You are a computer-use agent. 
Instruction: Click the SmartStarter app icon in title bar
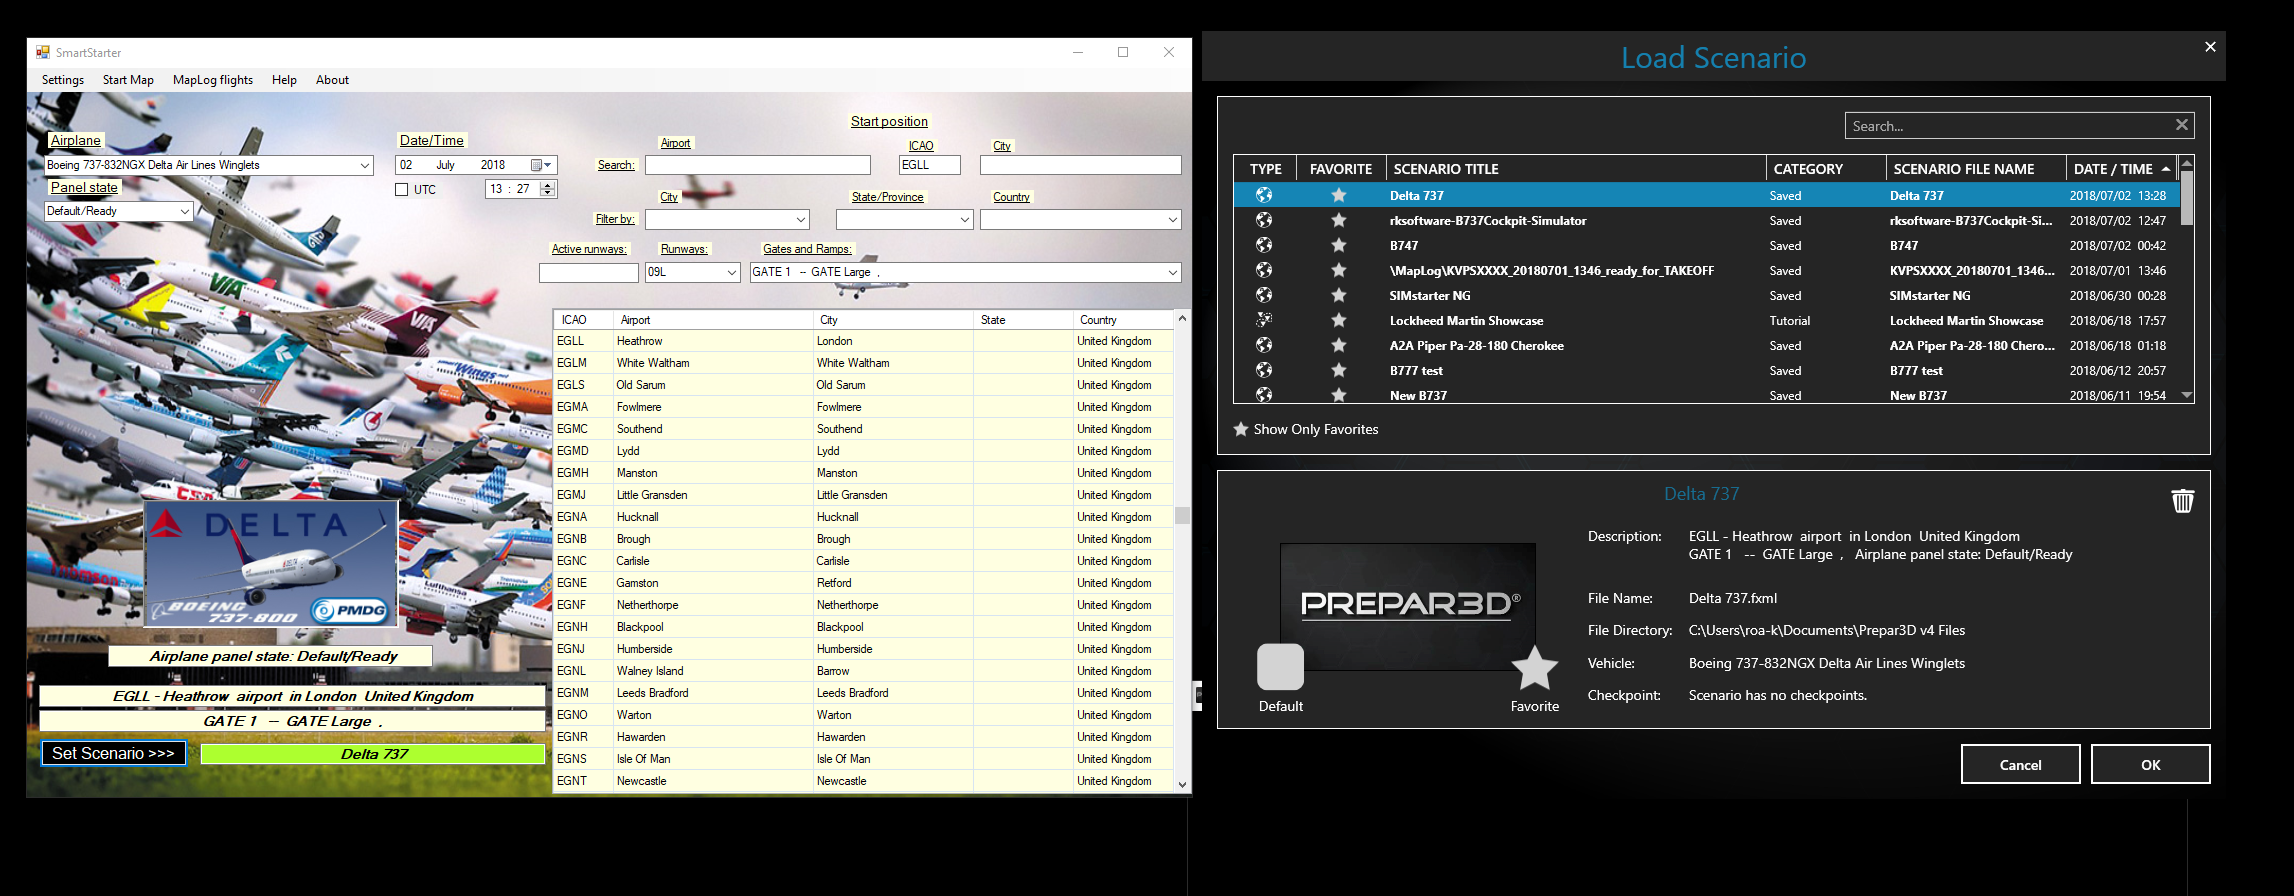click(x=43, y=52)
